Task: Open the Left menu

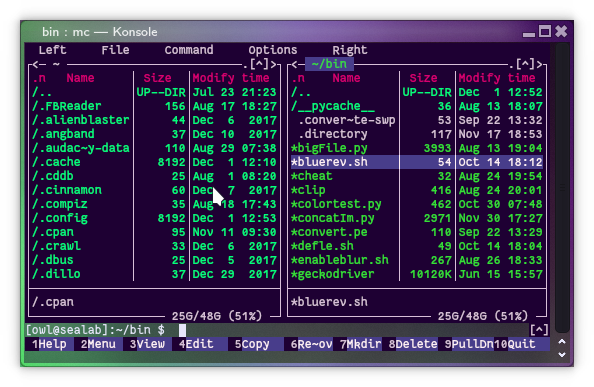Action: click(52, 50)
